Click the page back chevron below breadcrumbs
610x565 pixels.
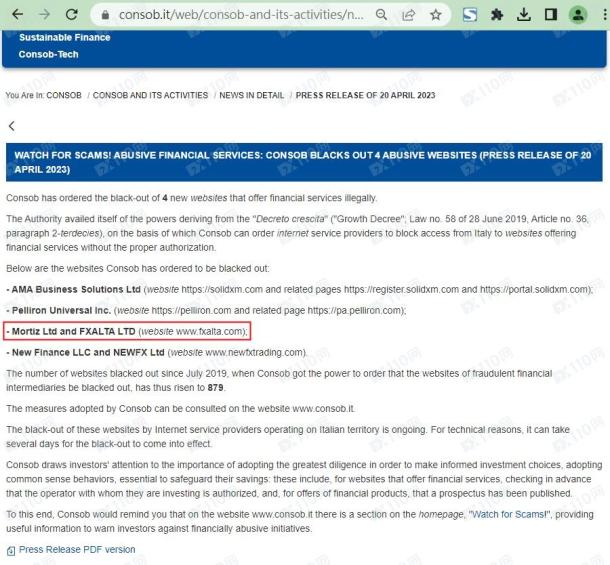point(12,126)
